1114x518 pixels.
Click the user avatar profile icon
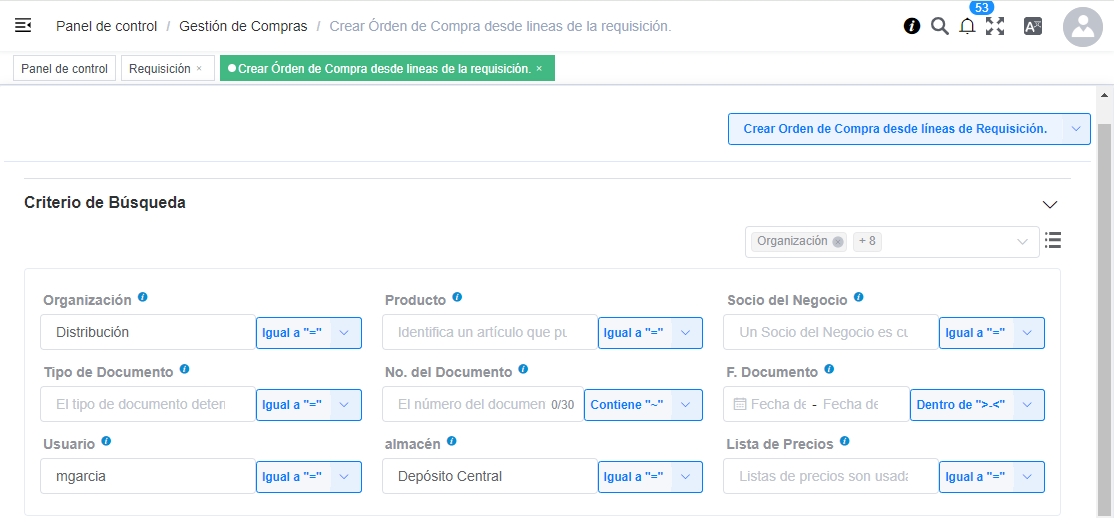tap(1082, 27)
